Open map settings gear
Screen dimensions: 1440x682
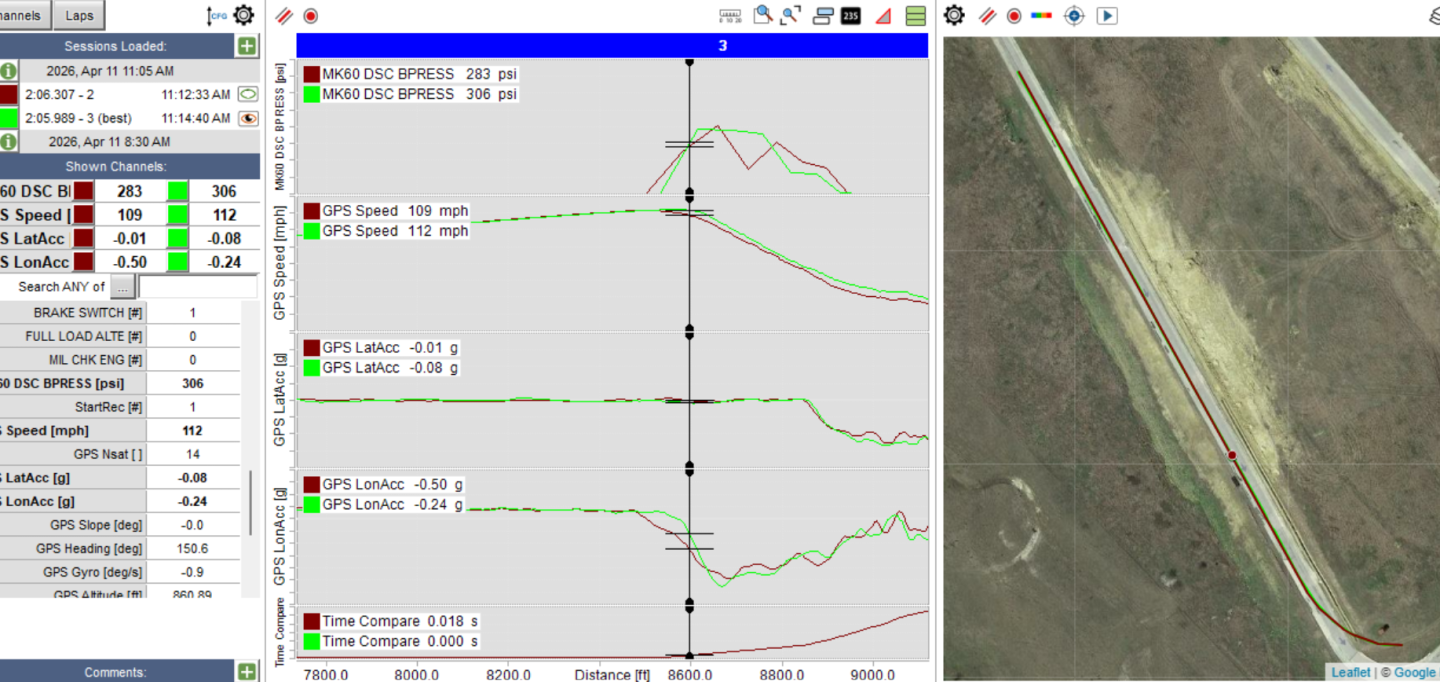coord(954,16)
